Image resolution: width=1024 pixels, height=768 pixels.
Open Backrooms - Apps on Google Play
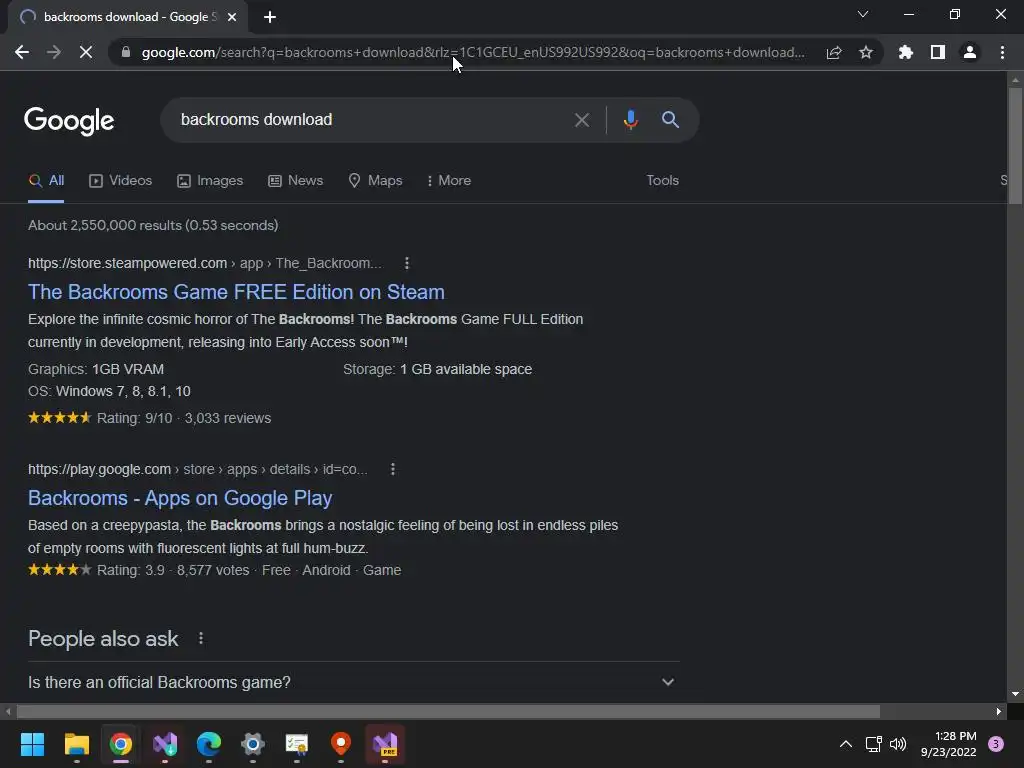(x=180, y=498)
